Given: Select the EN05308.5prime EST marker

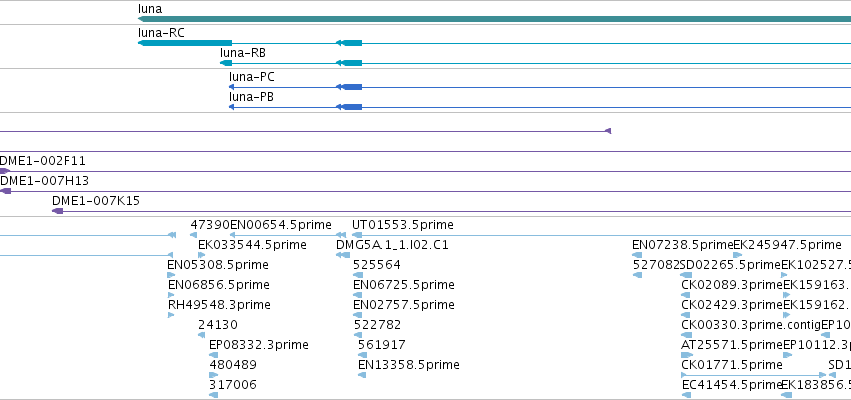Looking at the screenshot, I should 171,275.
